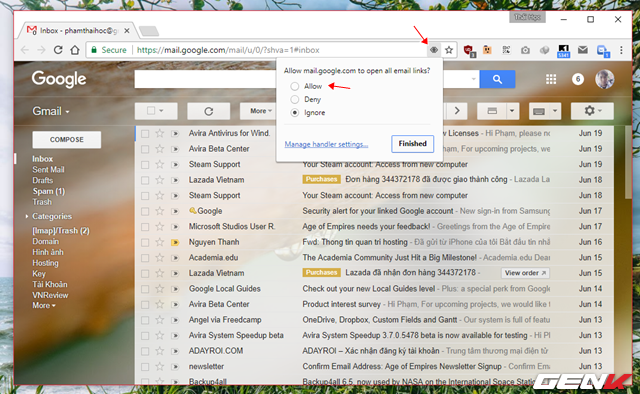
Task: Toggle importance marker for ADAYROI.COM email
Action: [x=175, y=351]
